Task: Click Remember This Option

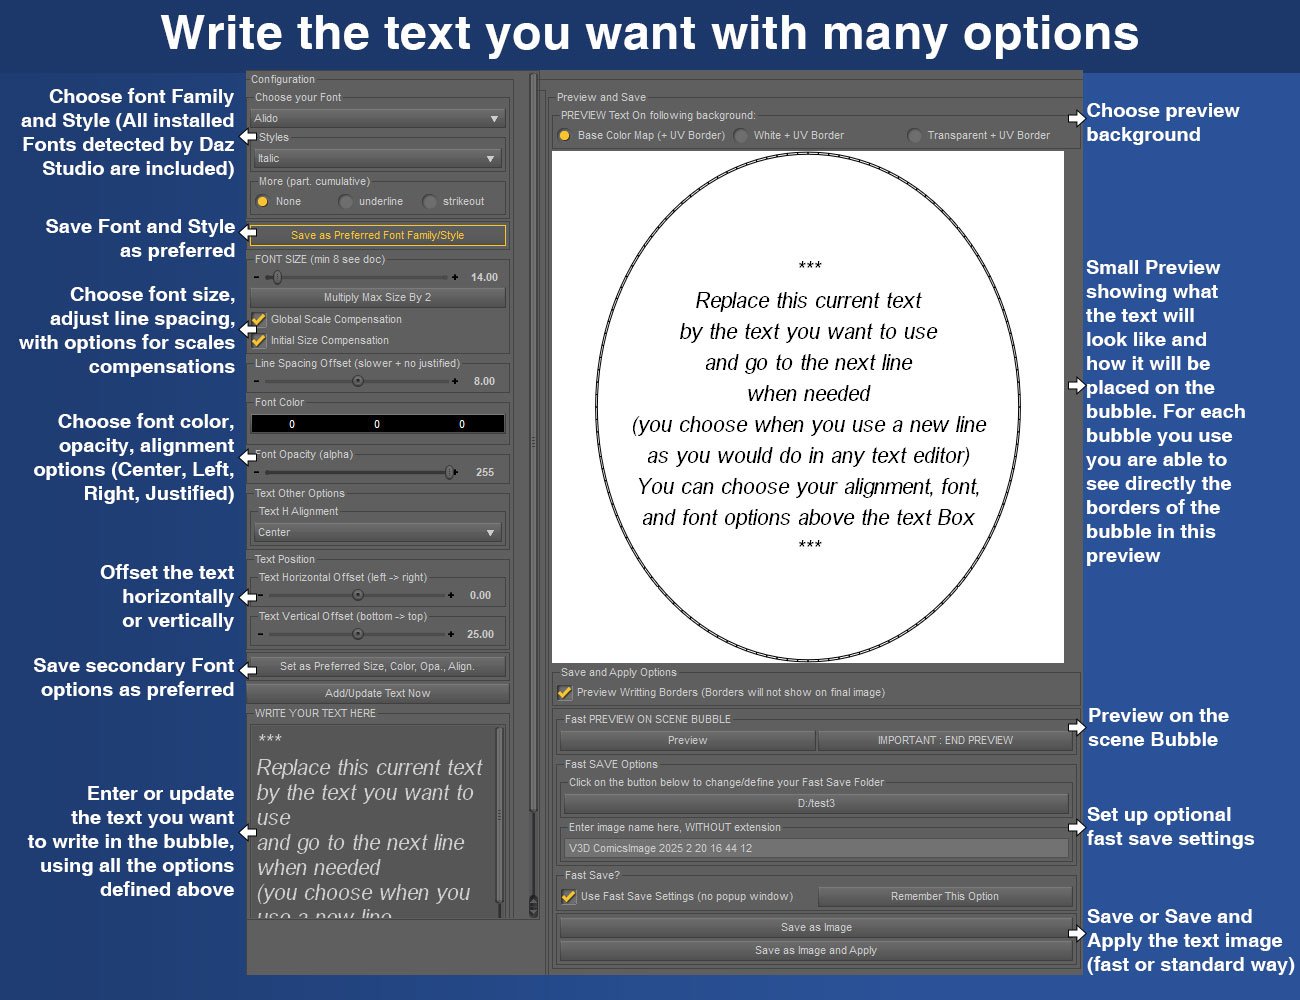Action: pos(944,896)
